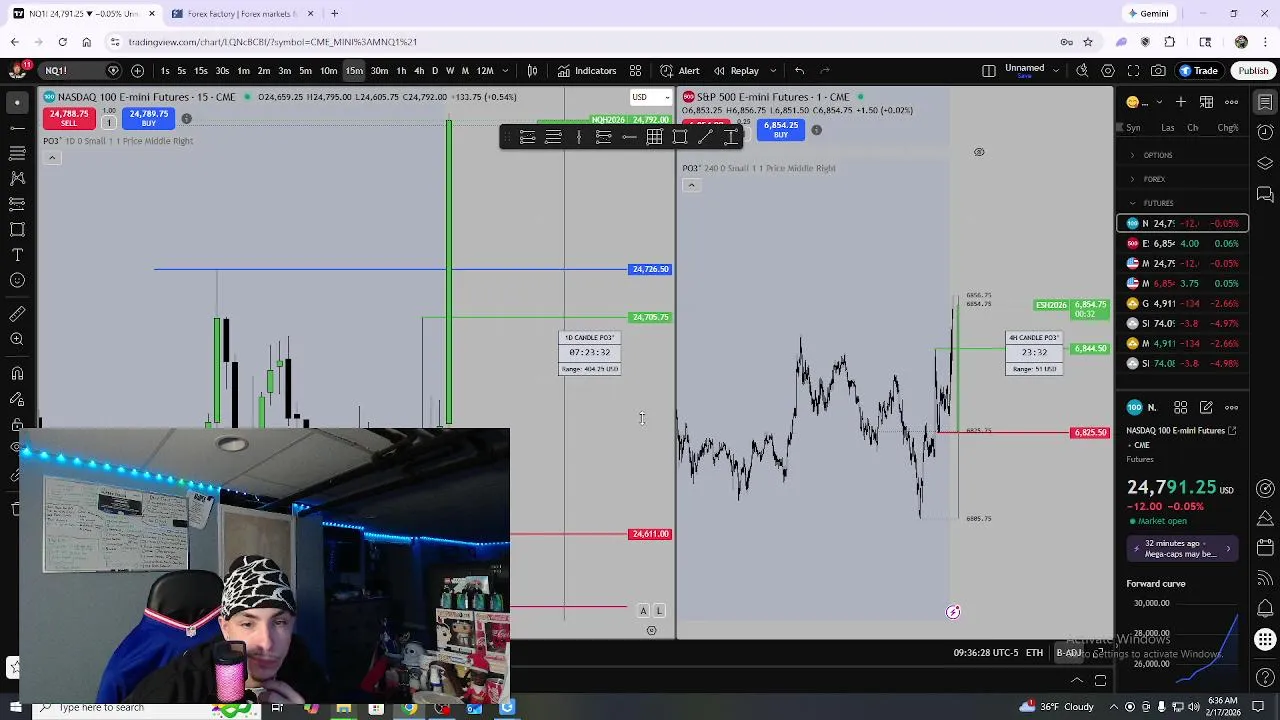Add symbol to watchlist plus icon
1280x720 pixels.
1181,102
